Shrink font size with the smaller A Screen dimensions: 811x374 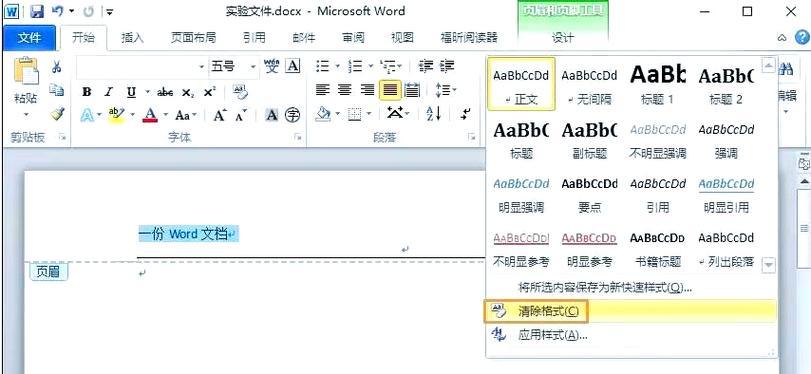[x=241, y=115]
